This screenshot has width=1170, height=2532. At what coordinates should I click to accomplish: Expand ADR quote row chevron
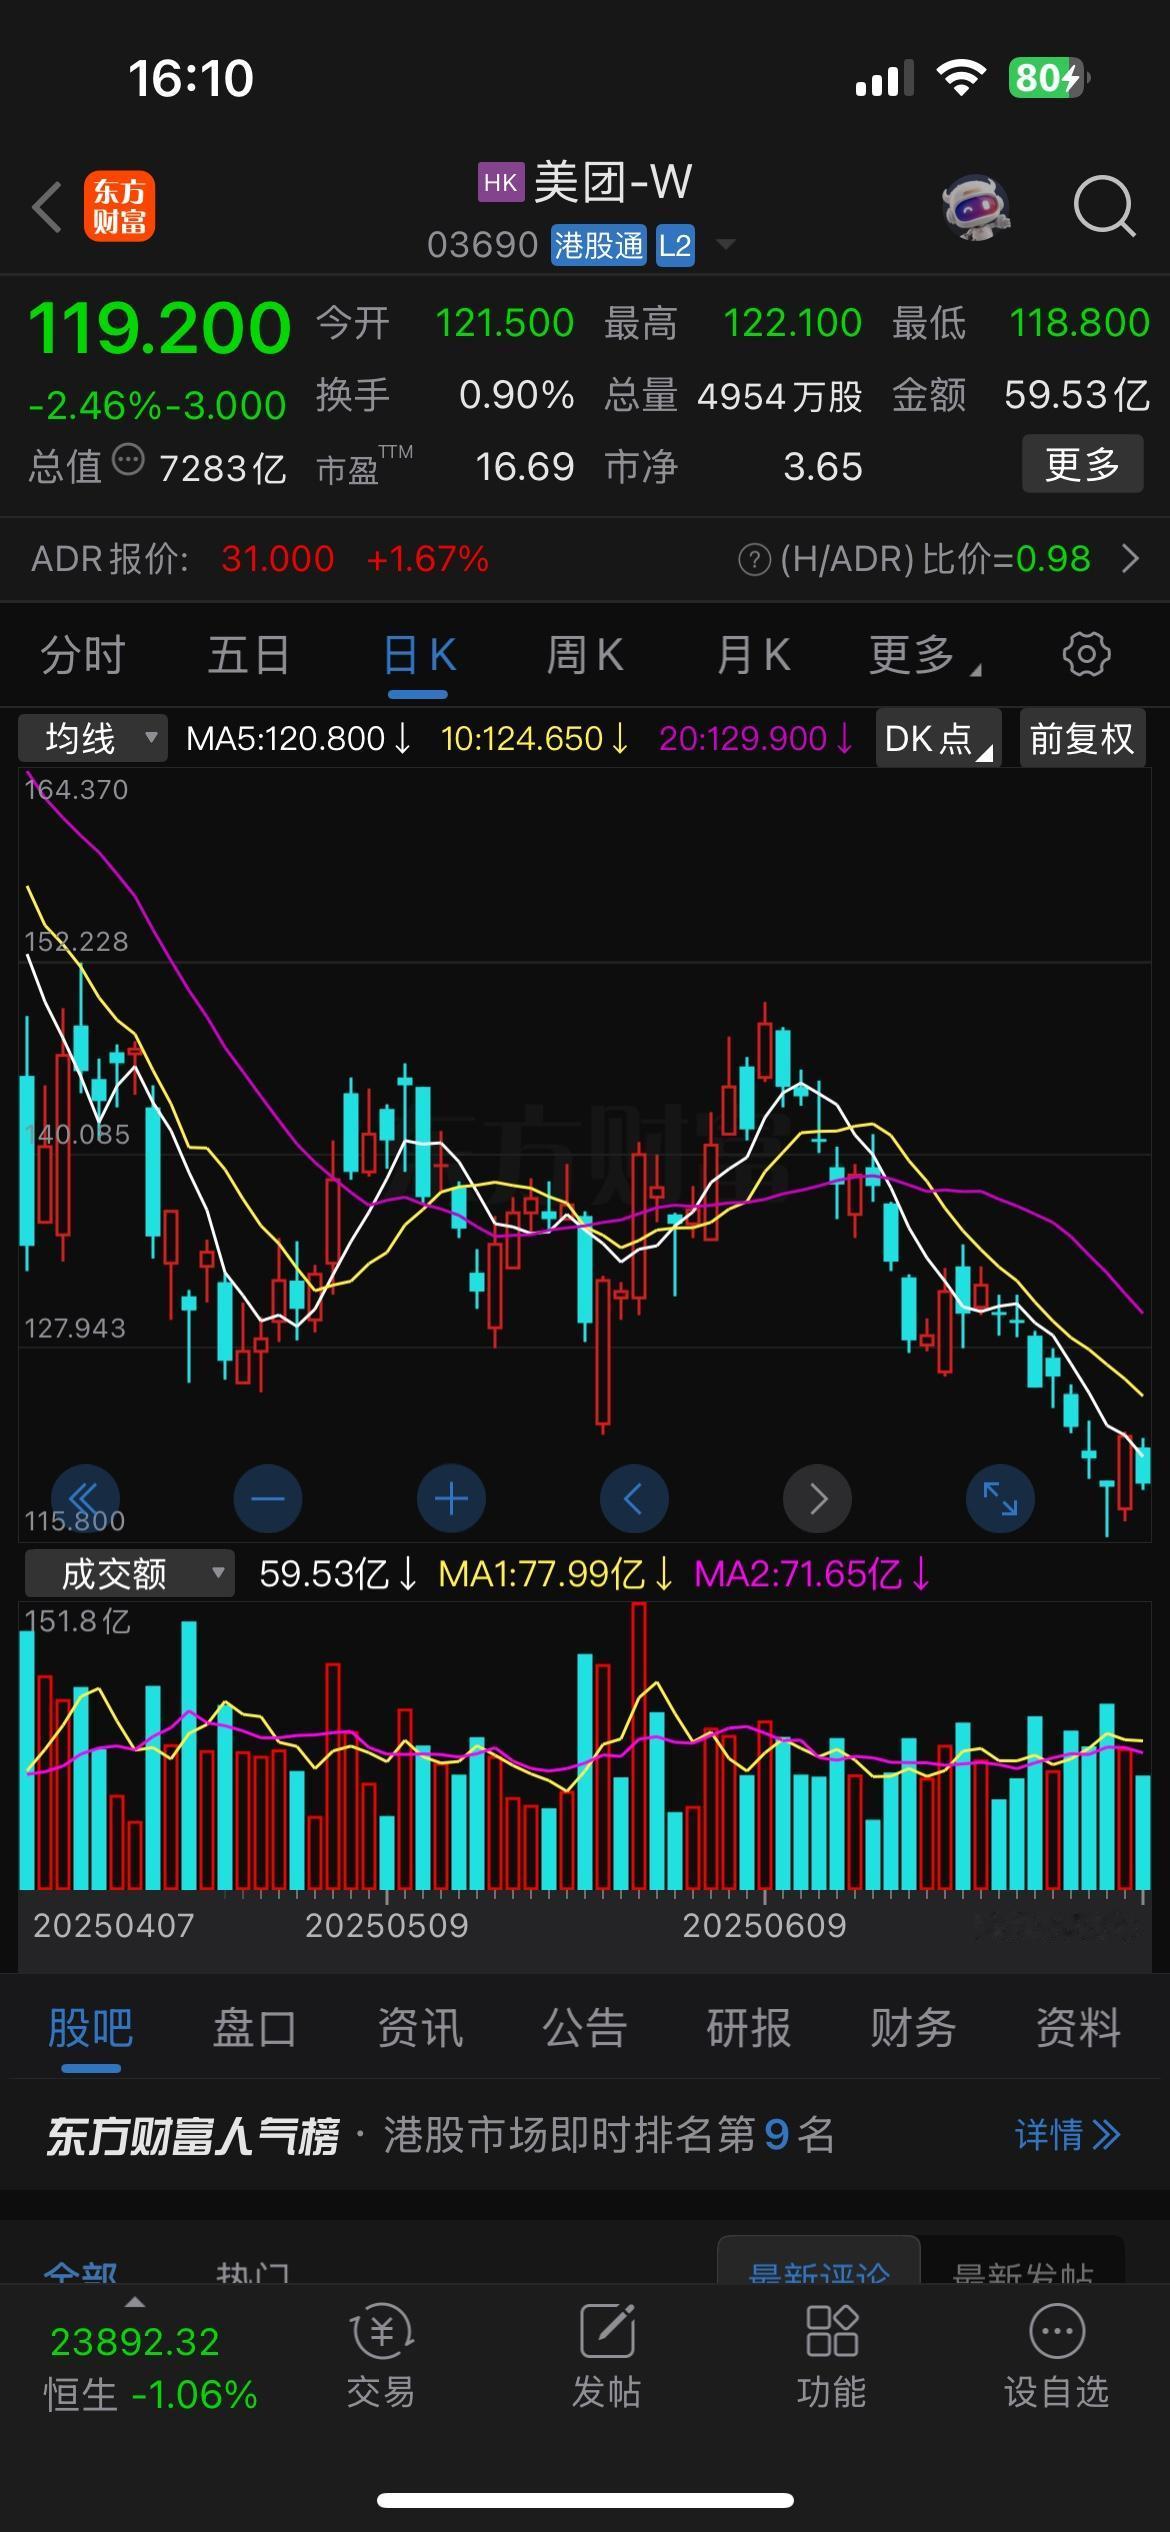1130,559
